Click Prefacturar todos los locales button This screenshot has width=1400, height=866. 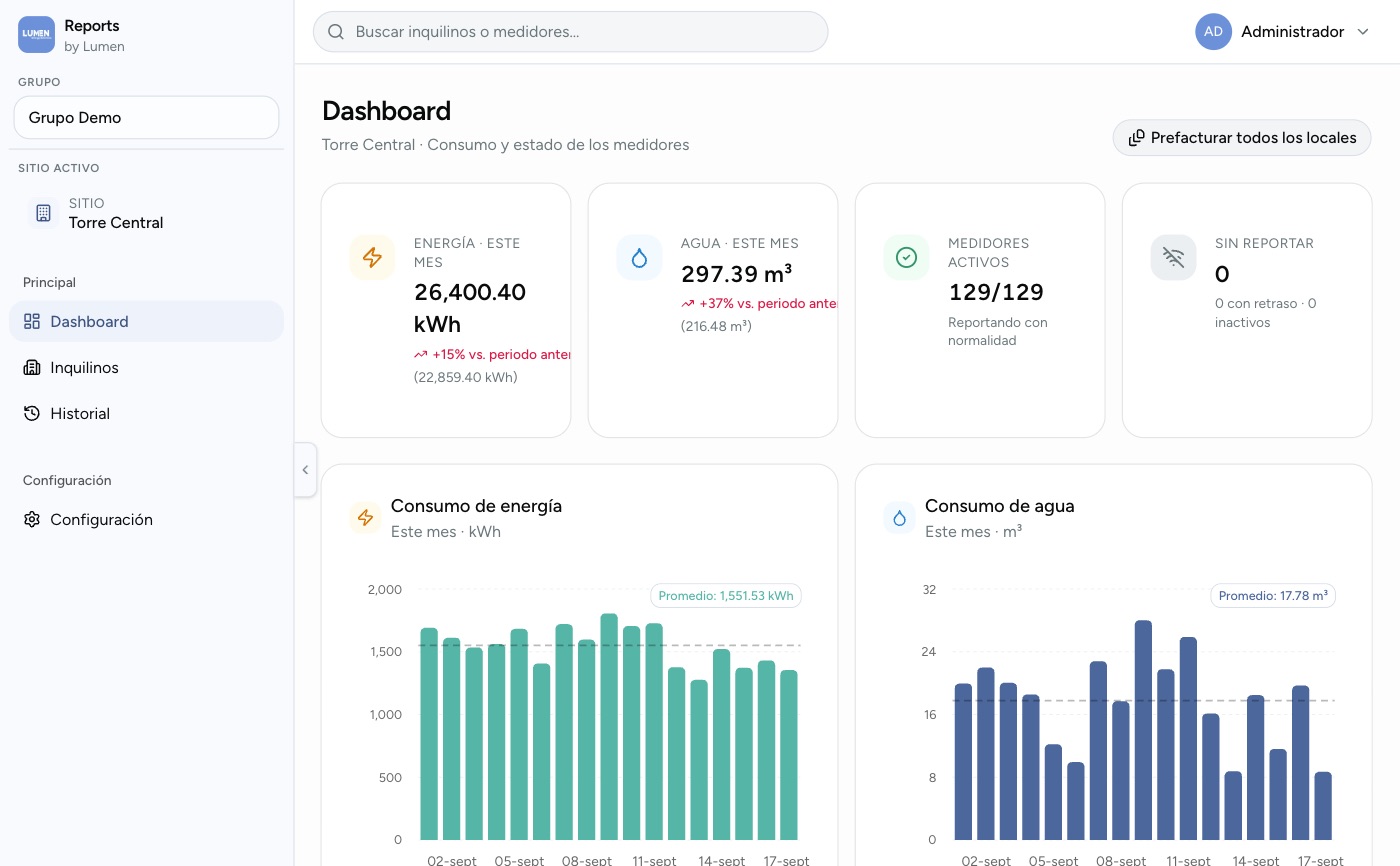(1242, 138)
